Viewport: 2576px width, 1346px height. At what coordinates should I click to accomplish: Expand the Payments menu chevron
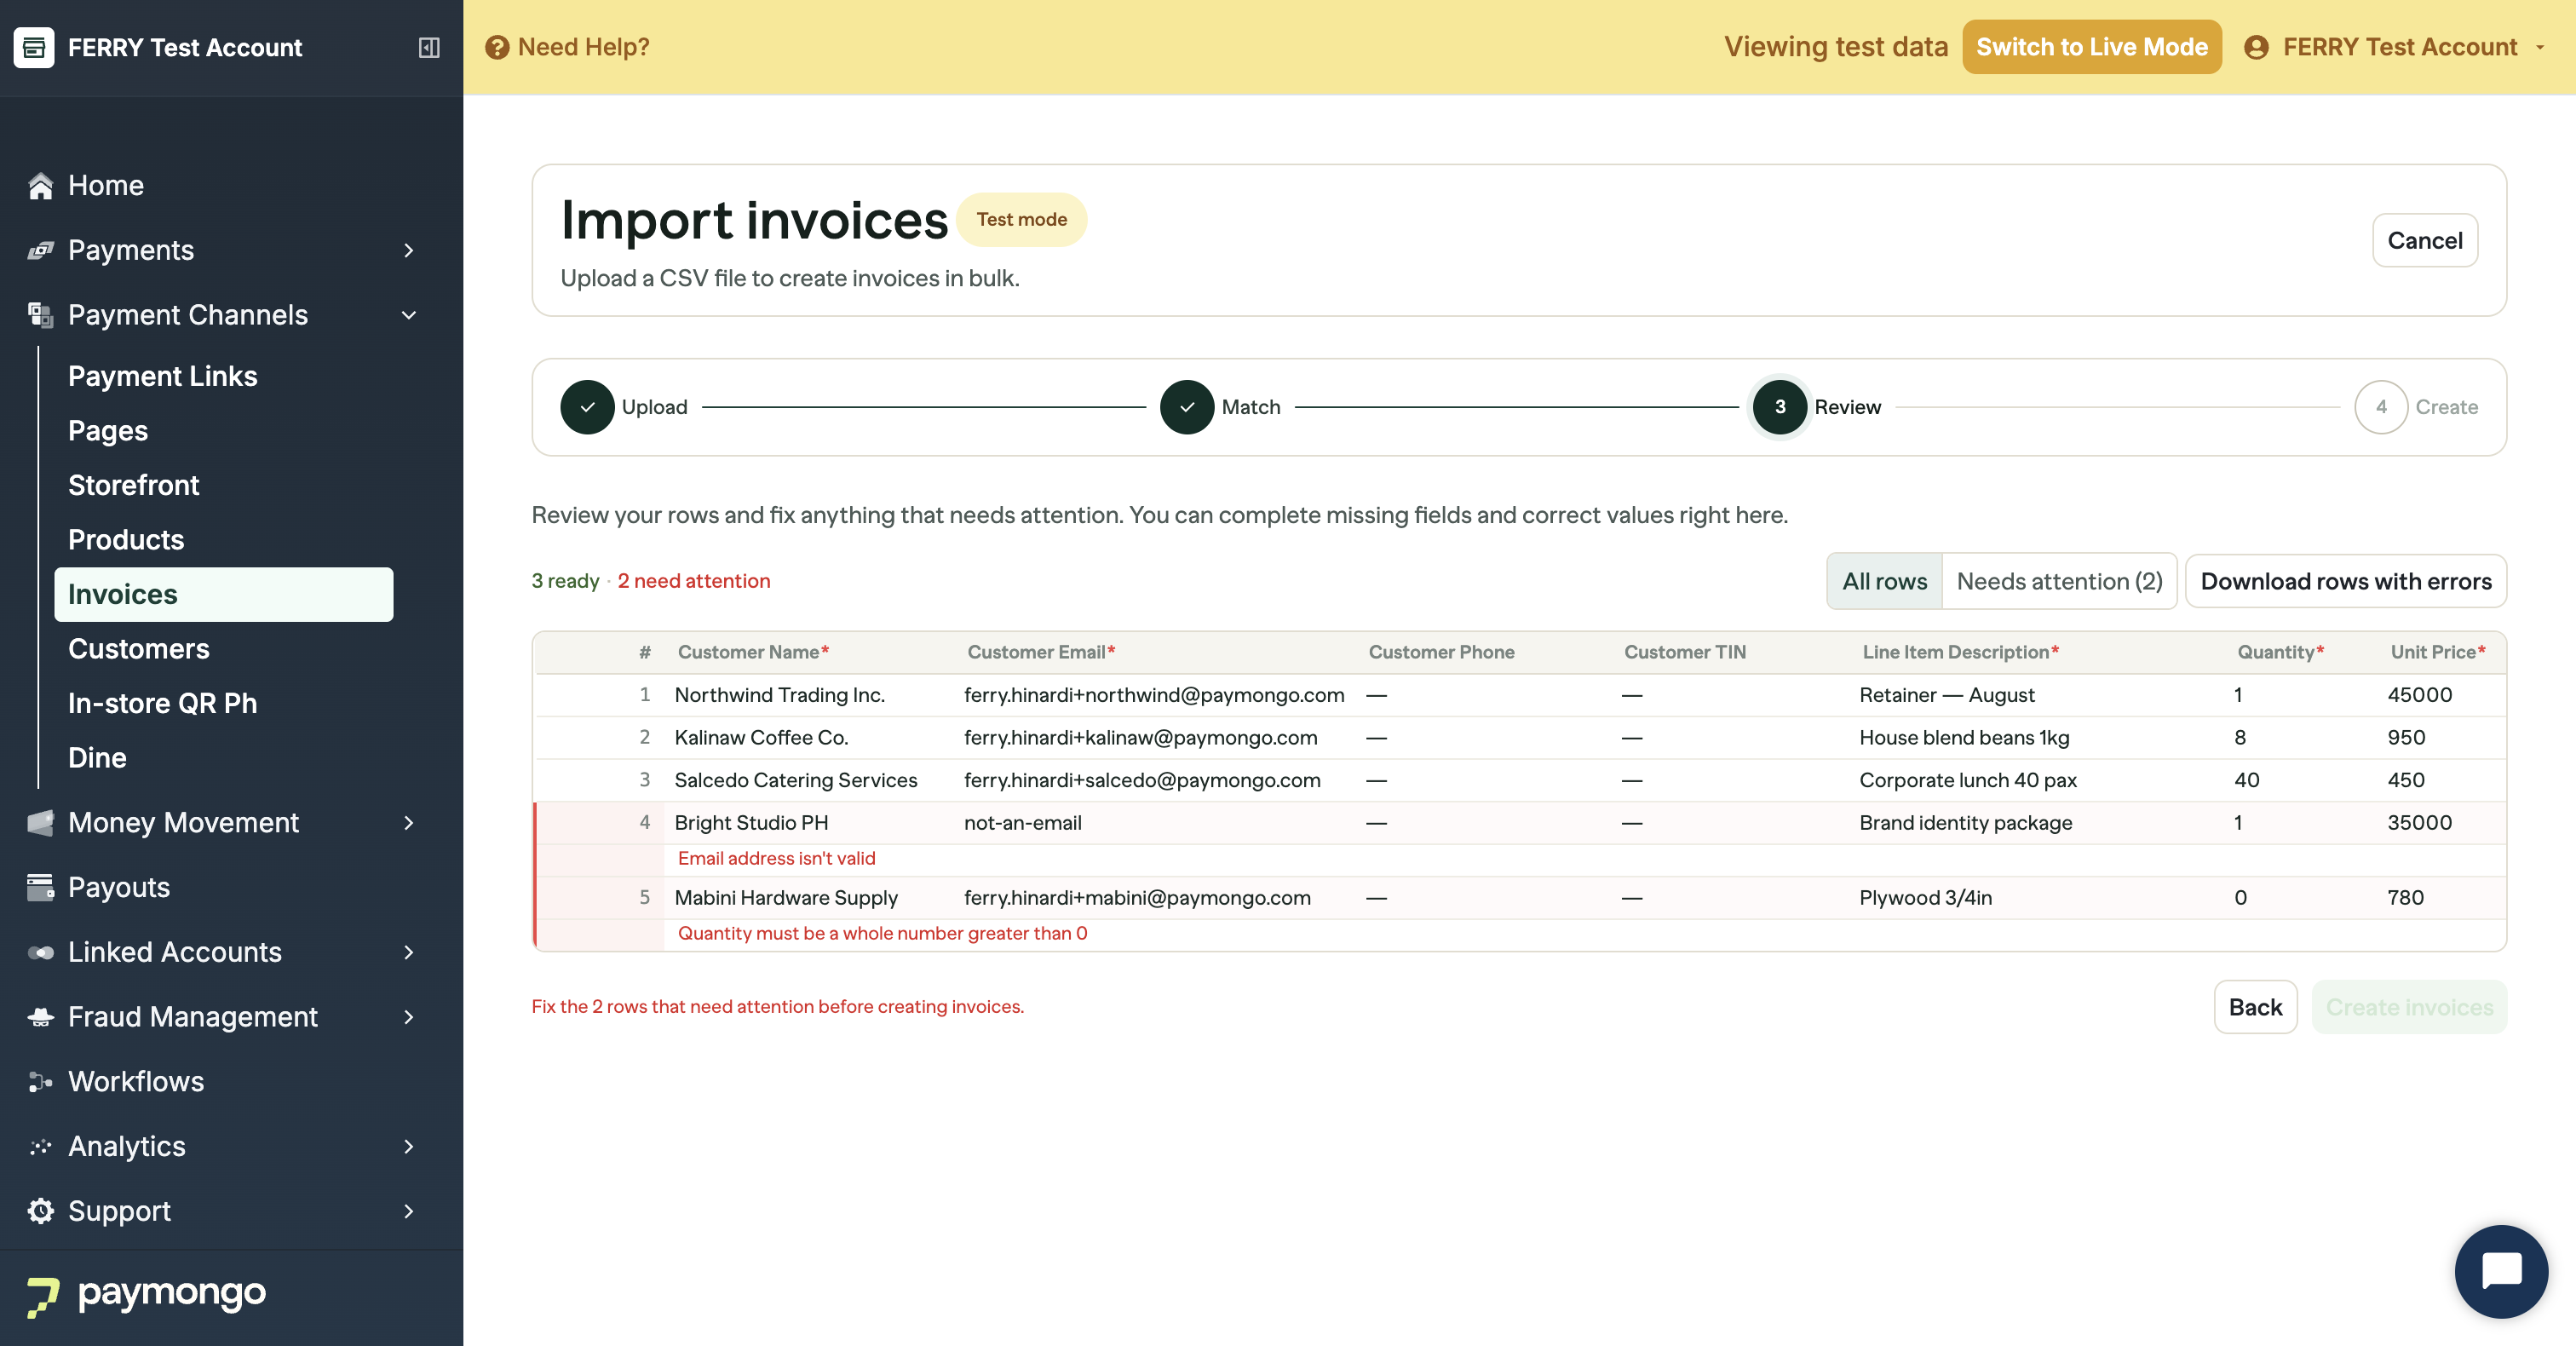(x=408, y=250)
